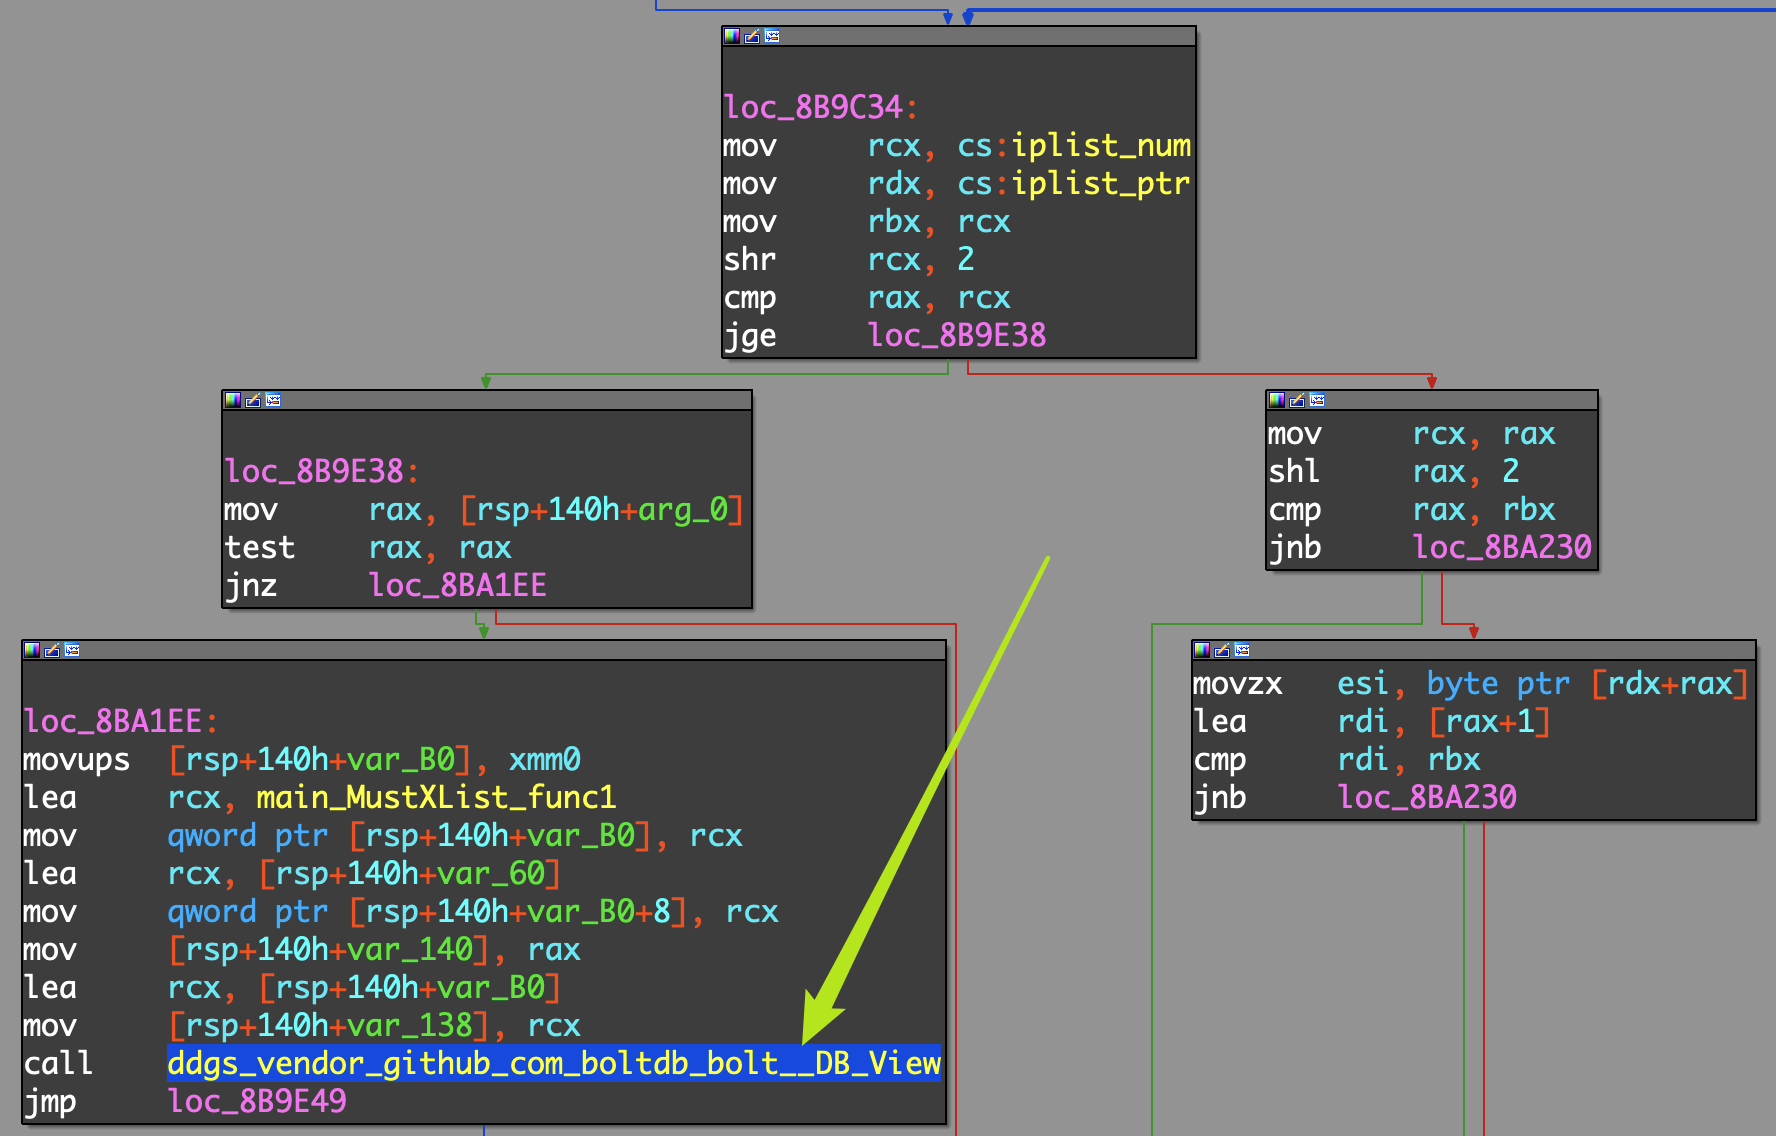
Task: Select the highlighted DB_View call target
Action: tap(554, 1063)
